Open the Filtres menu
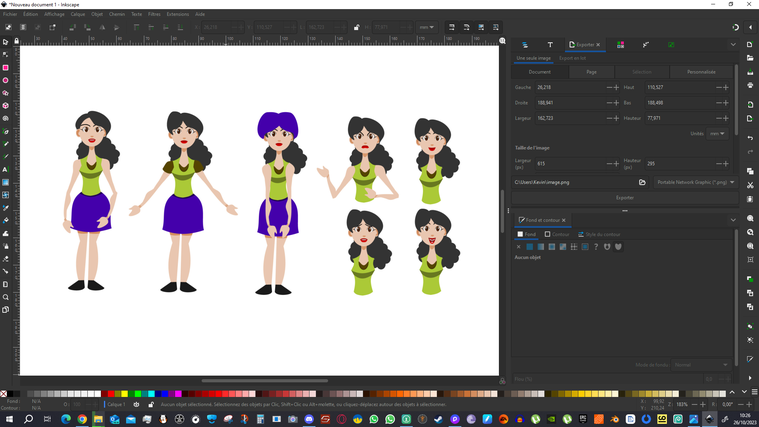 [154, 14]
